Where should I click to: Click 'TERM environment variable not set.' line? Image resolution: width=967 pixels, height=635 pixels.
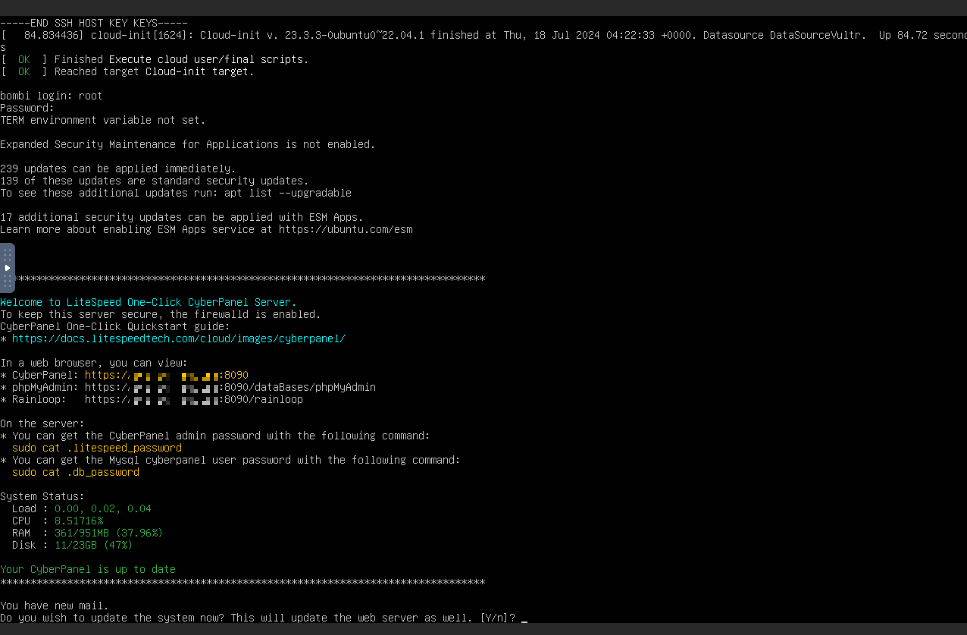point(103,120)
